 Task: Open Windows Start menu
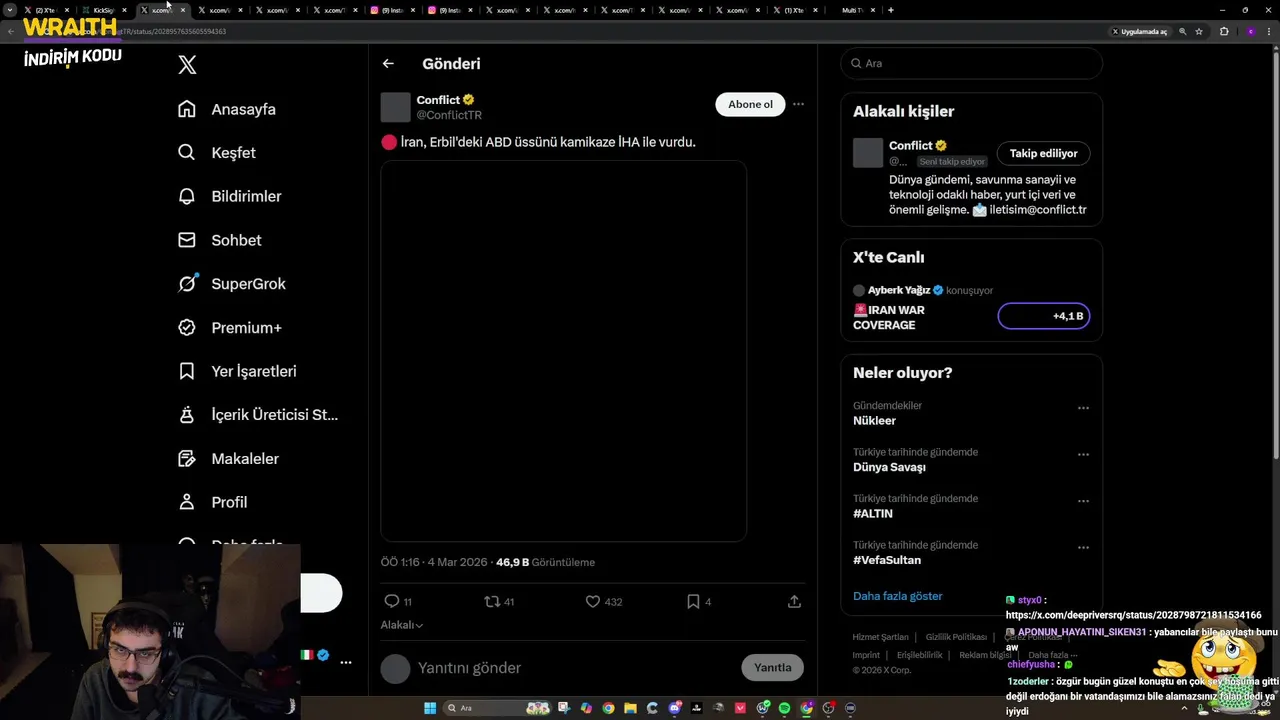click(x=430, y=708)
